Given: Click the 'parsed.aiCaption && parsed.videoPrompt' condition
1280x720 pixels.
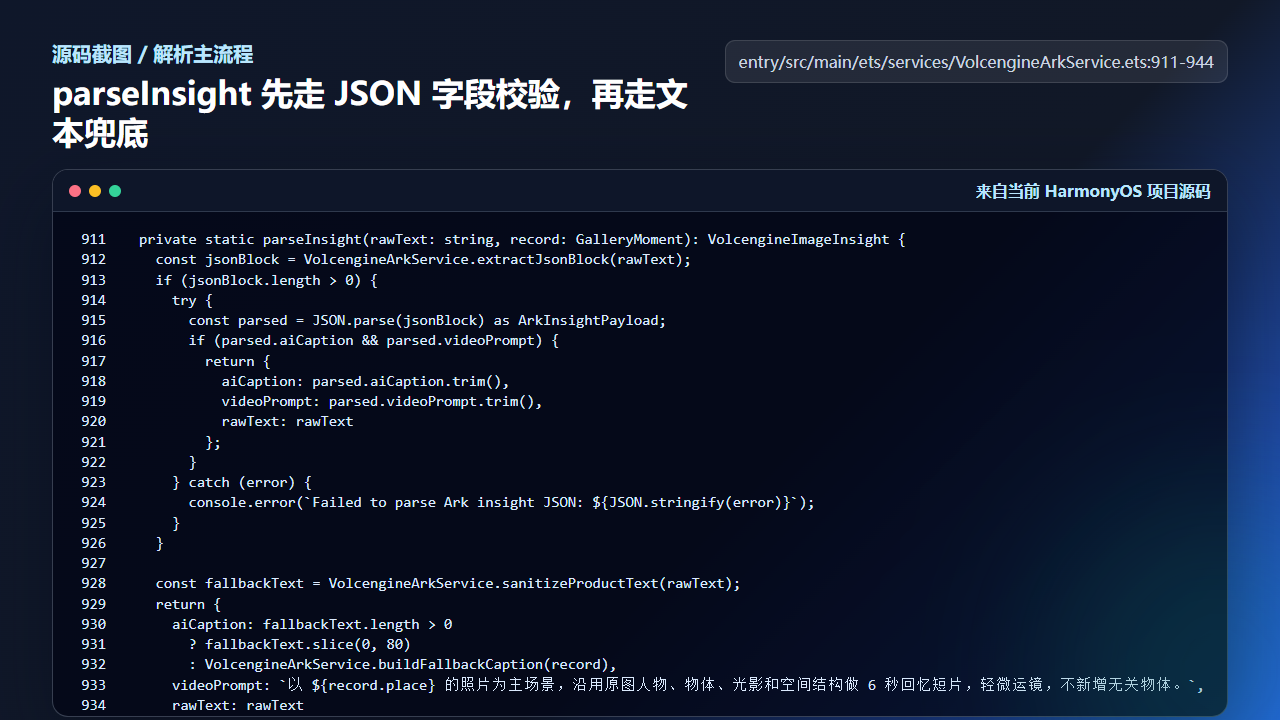Looking at the screenshot, I should (x=373, y=340).
